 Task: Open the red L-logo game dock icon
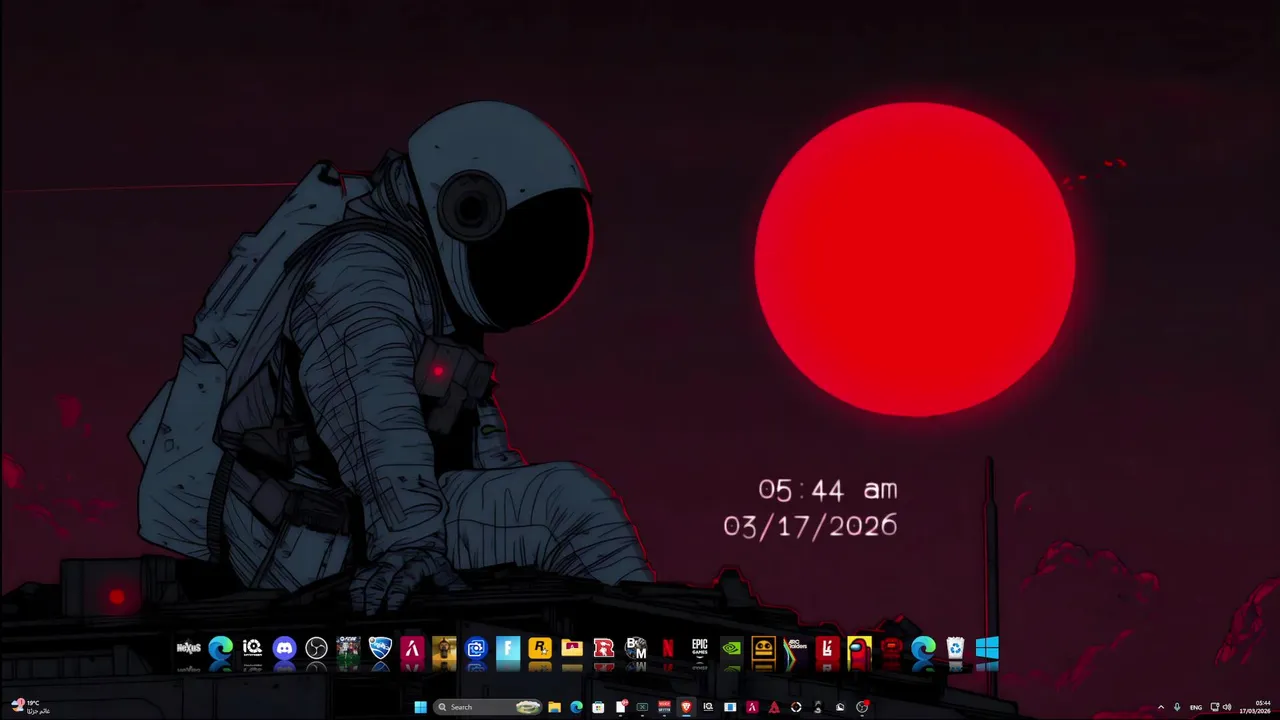(x=827, y=649)
